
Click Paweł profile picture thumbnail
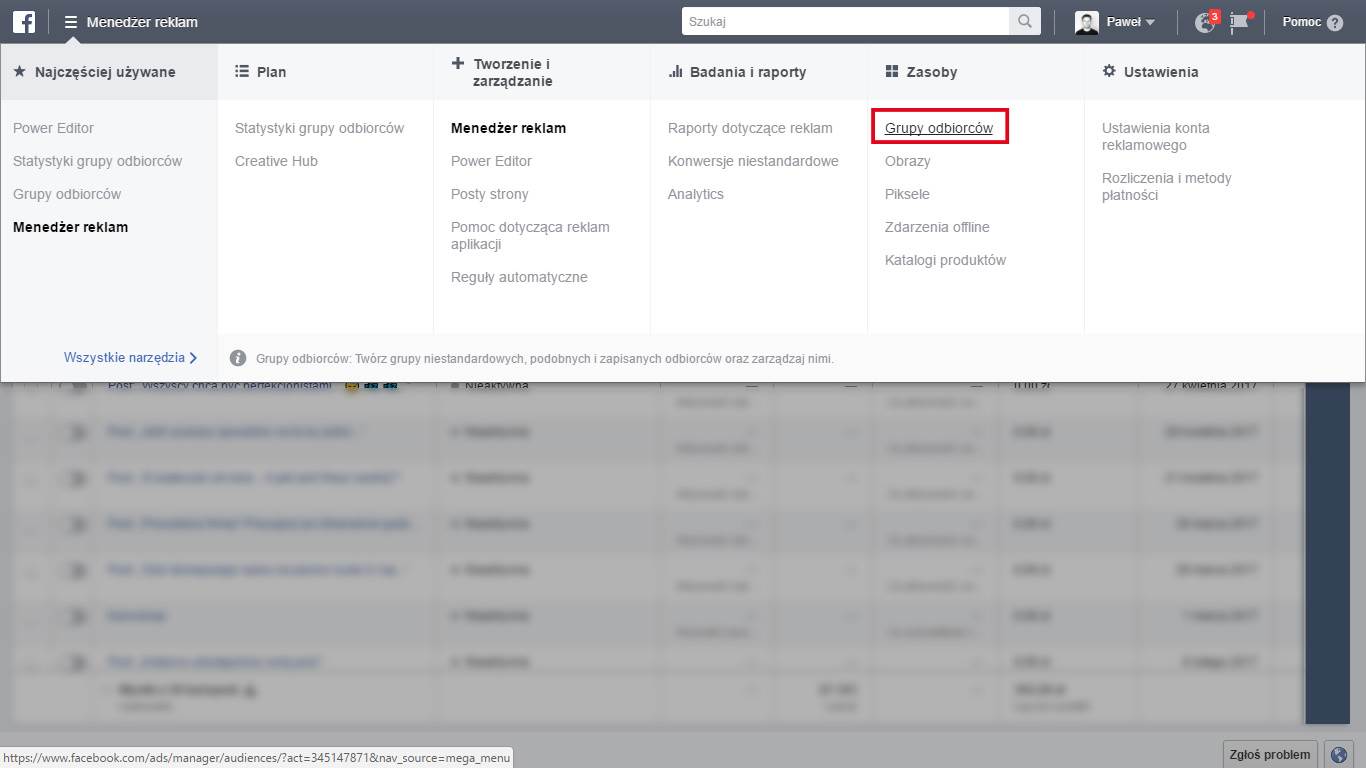[1086, 22]
